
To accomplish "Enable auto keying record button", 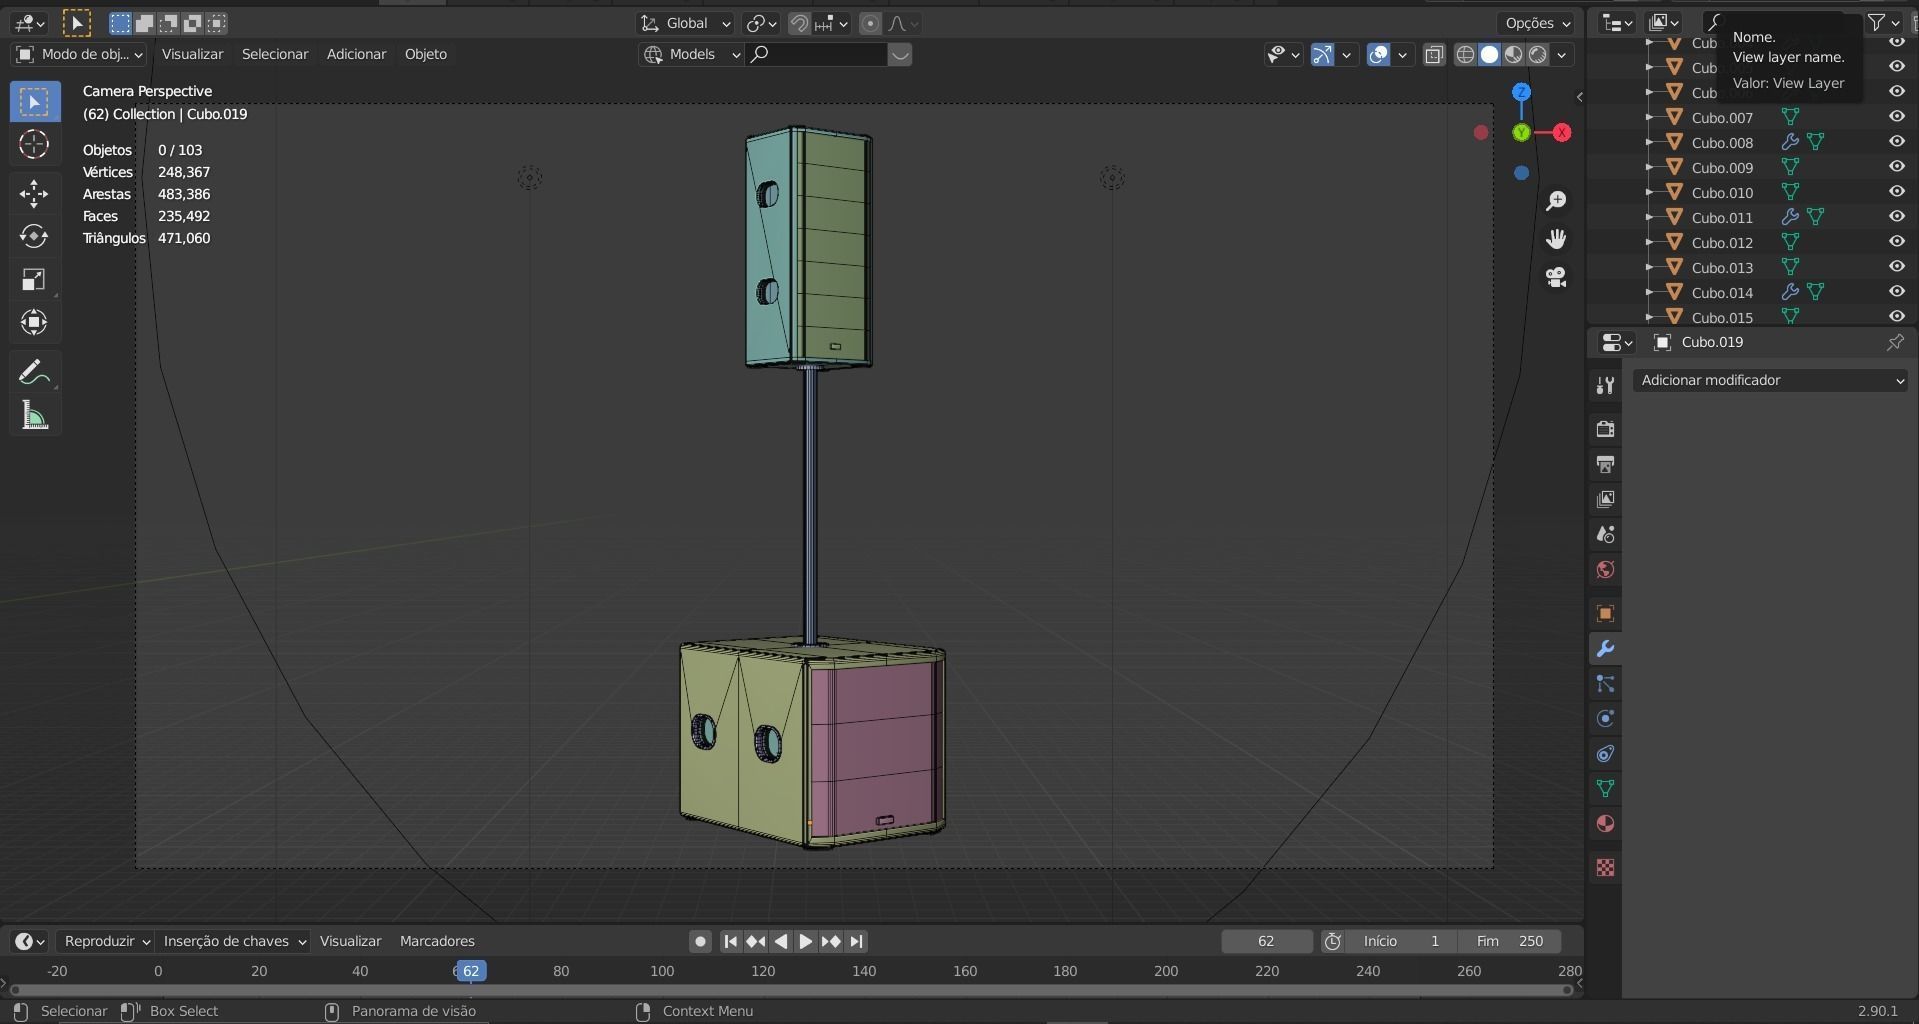I will (x=700, y=941).
